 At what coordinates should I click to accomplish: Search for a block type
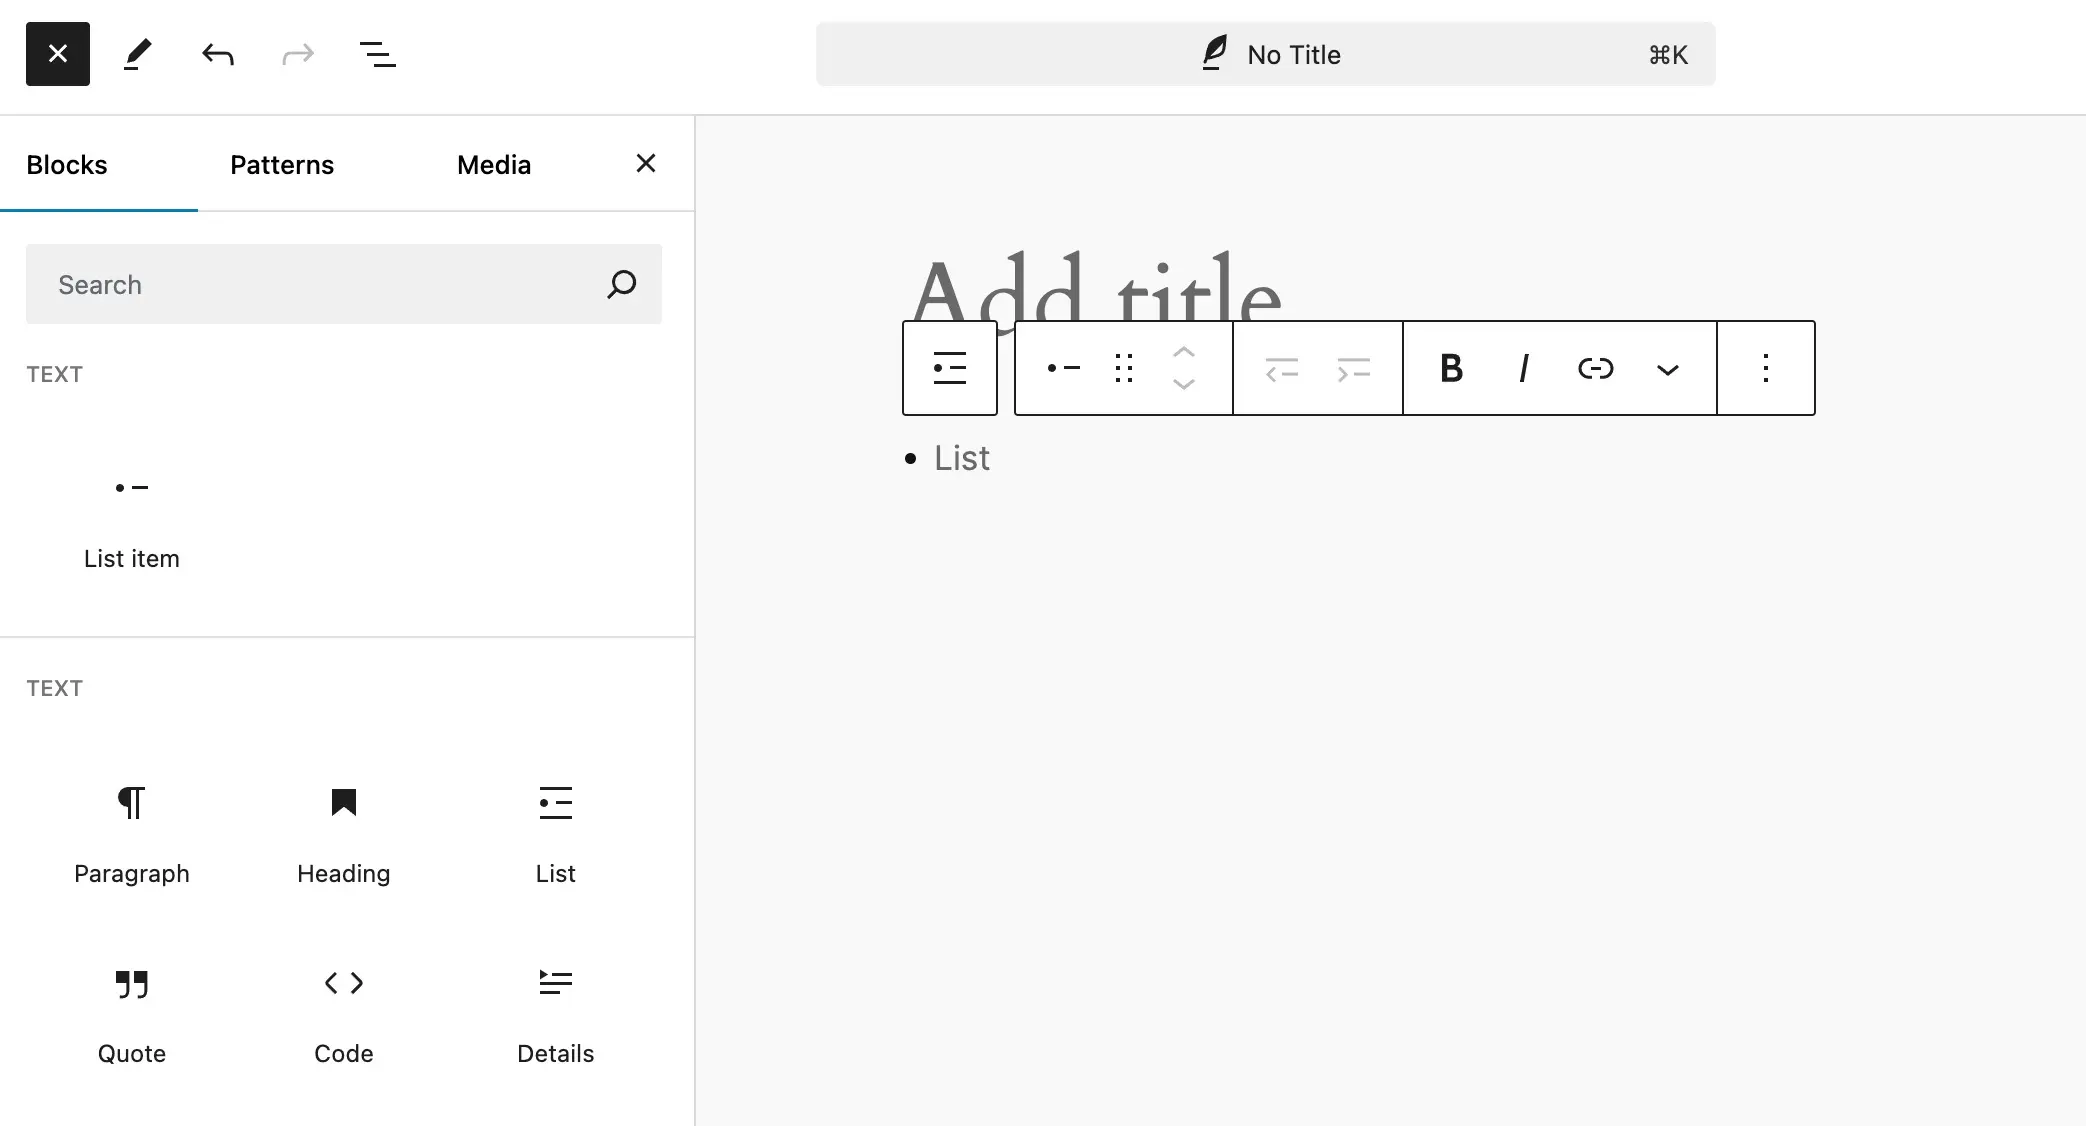[344, 286]
